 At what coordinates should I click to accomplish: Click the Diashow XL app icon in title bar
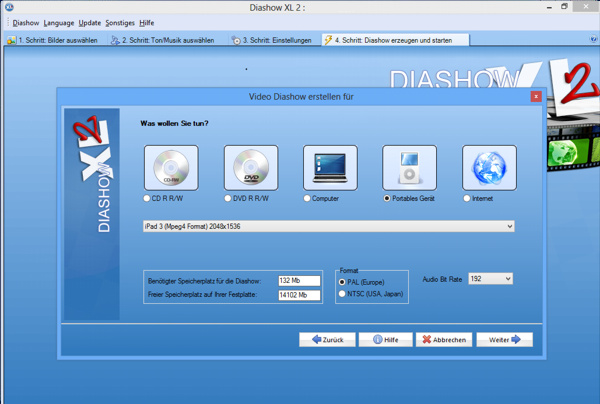point(9,7)
